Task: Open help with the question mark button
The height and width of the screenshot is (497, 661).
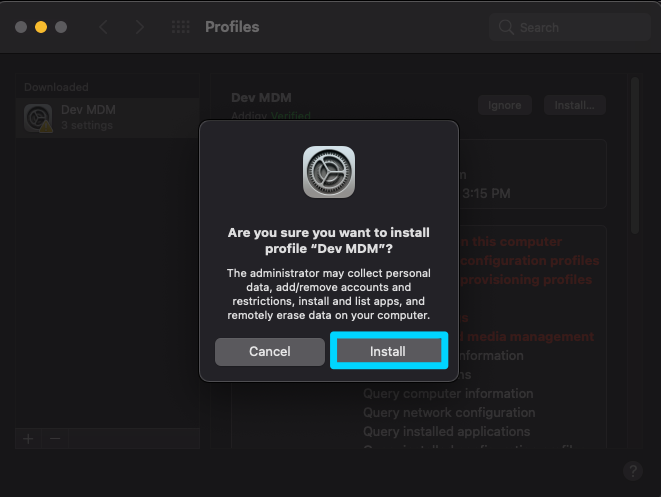Action: (x=633, y=471)
